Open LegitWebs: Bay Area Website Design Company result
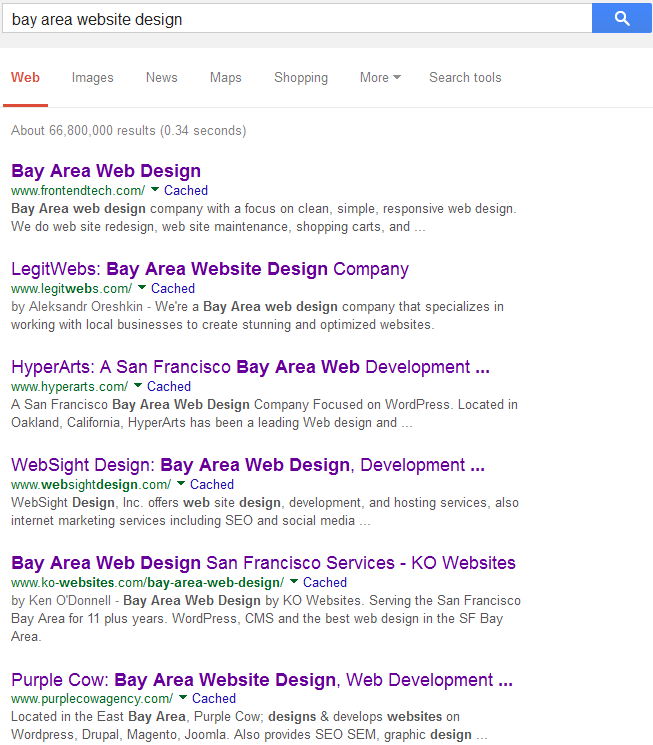The height and width of the screenshot is (745, 653). [210, 269]
